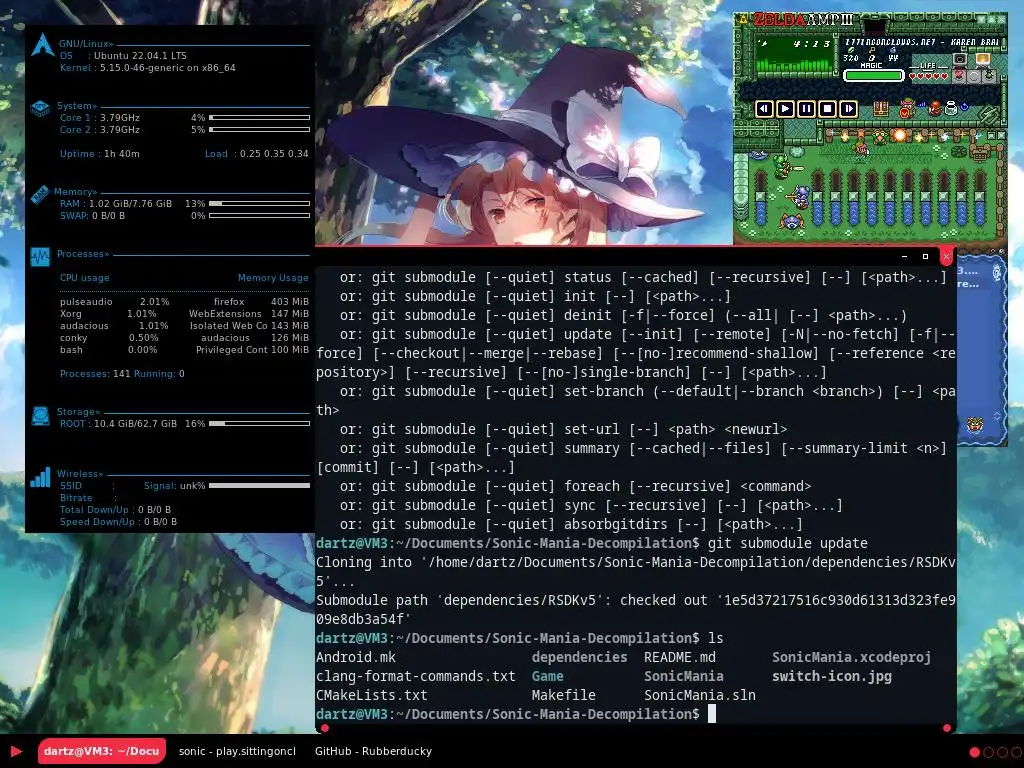
Task: Close the terminal with red X button
Action: pyautogui.click(x=946, y=257)
